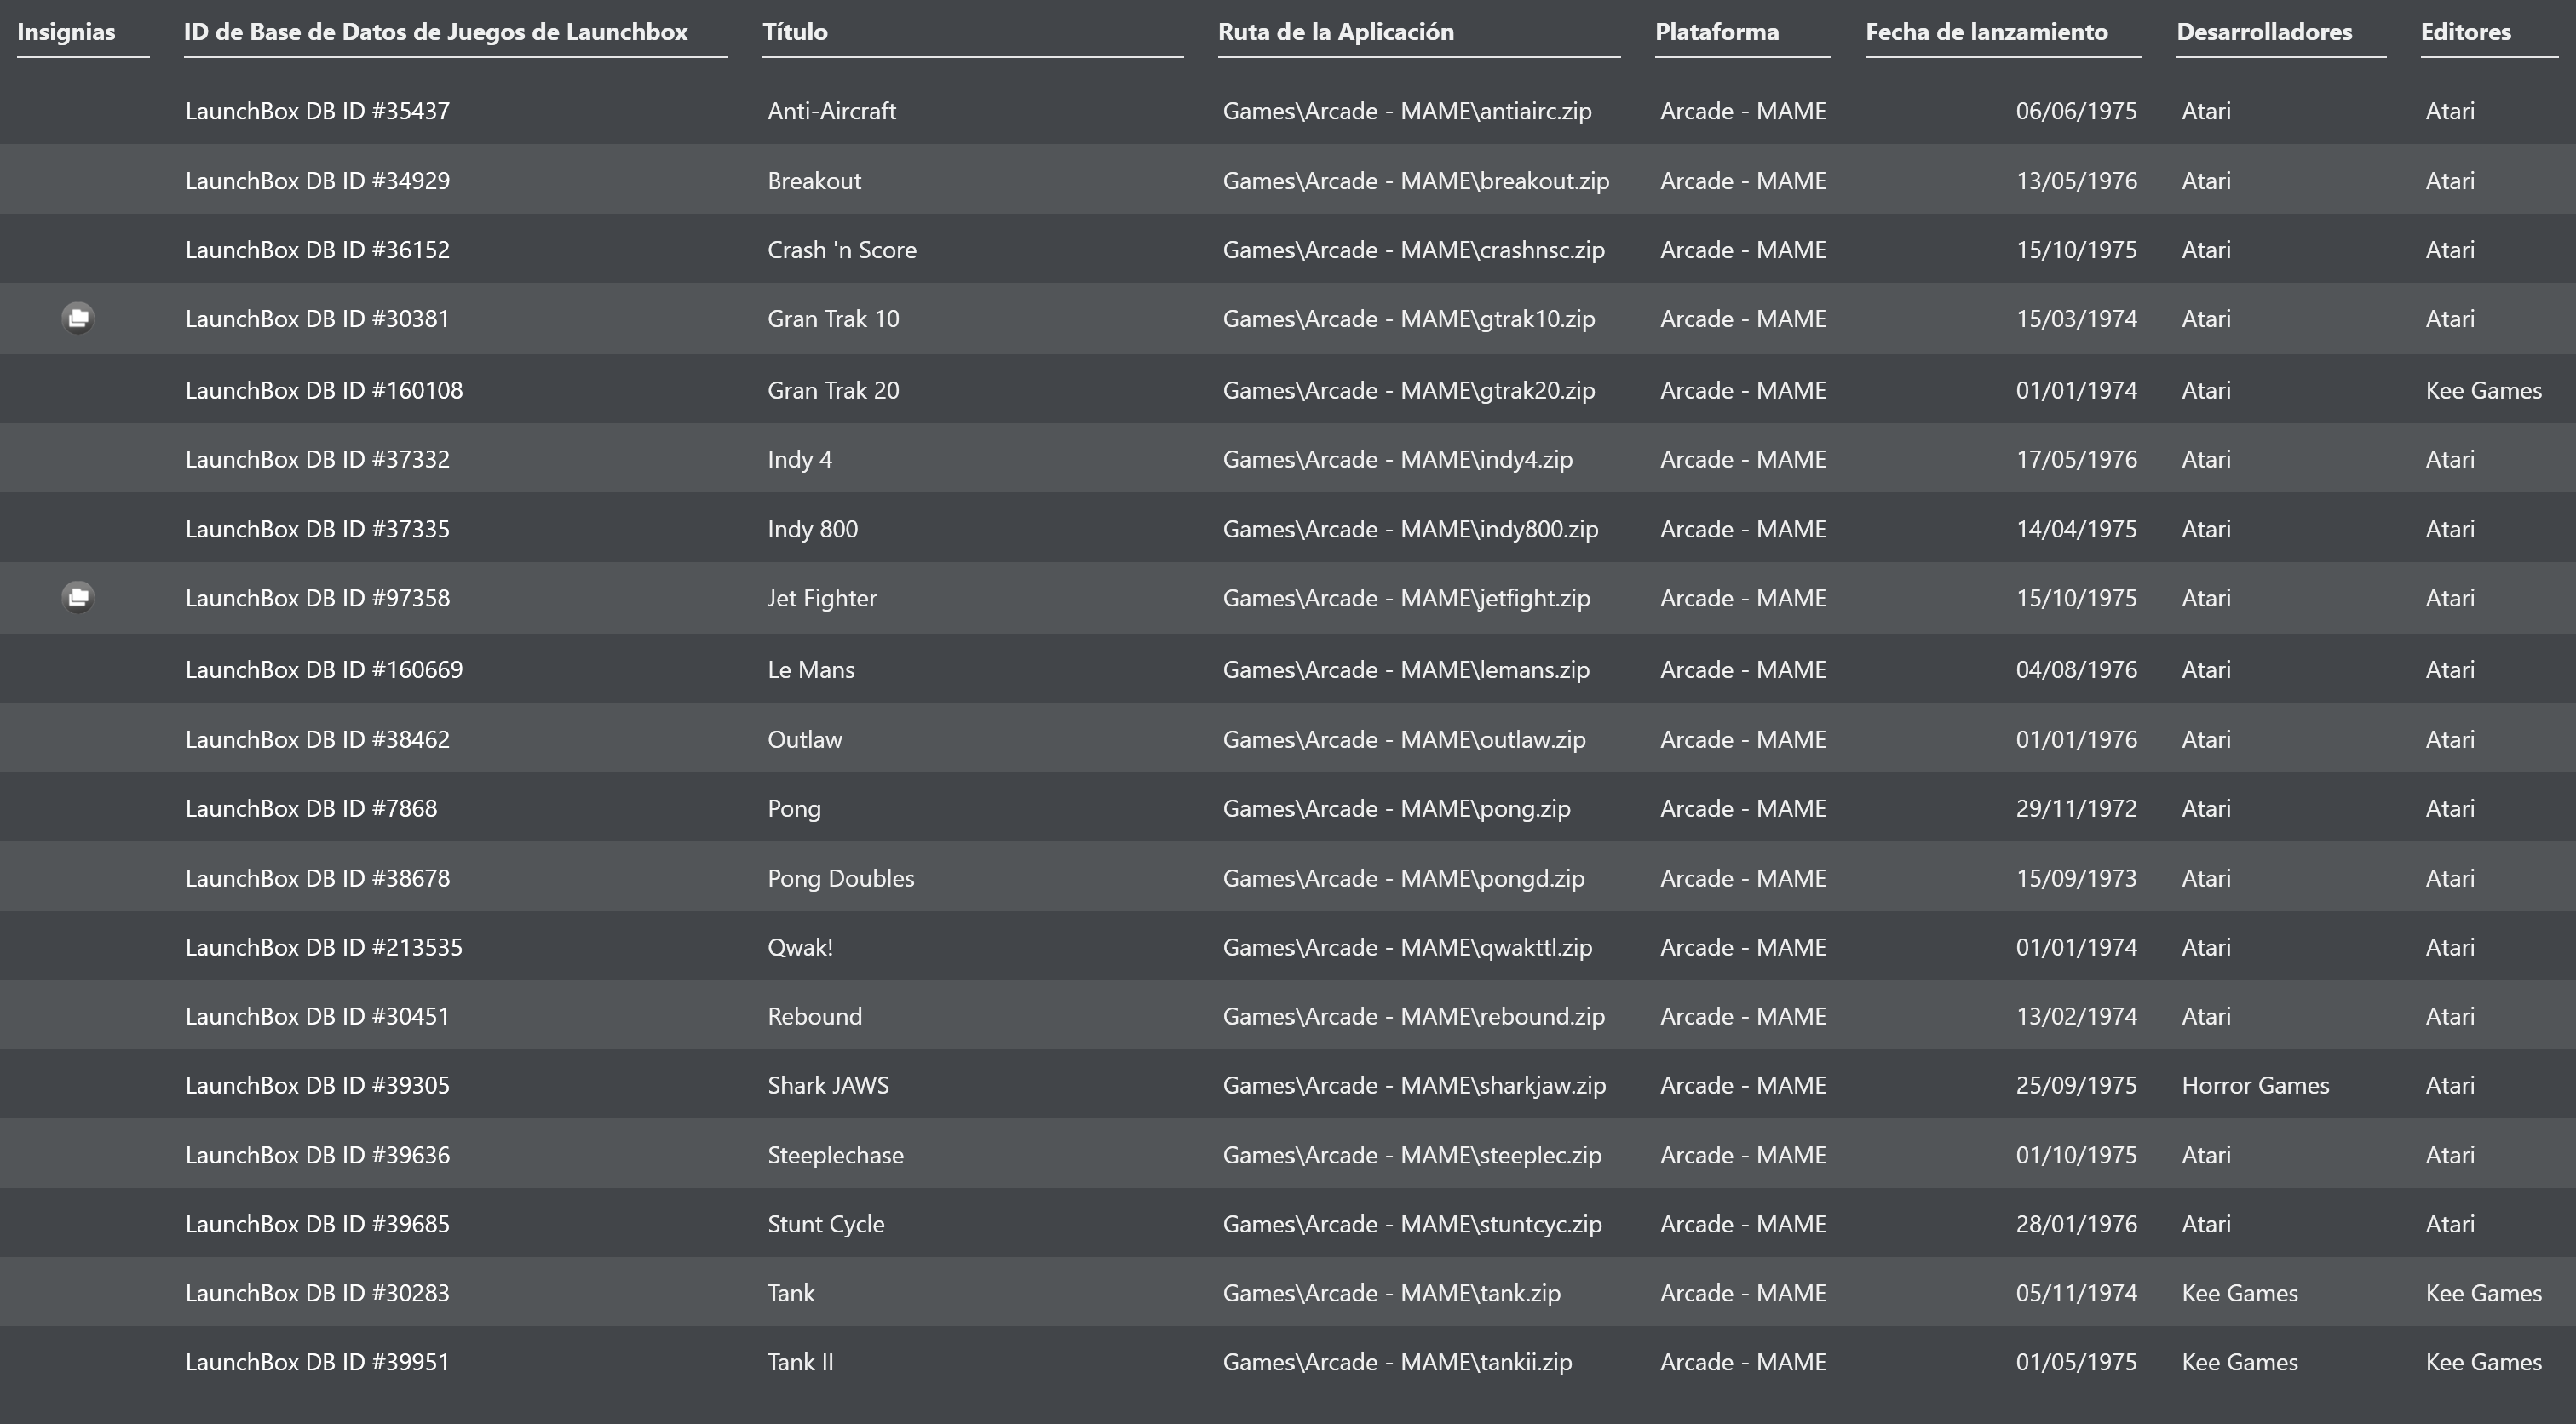Image resolution: width=2576 pixels, height=1424 pixels.
Task: Click release date 04/08/1976
Action: click(x=2076, y=670)
